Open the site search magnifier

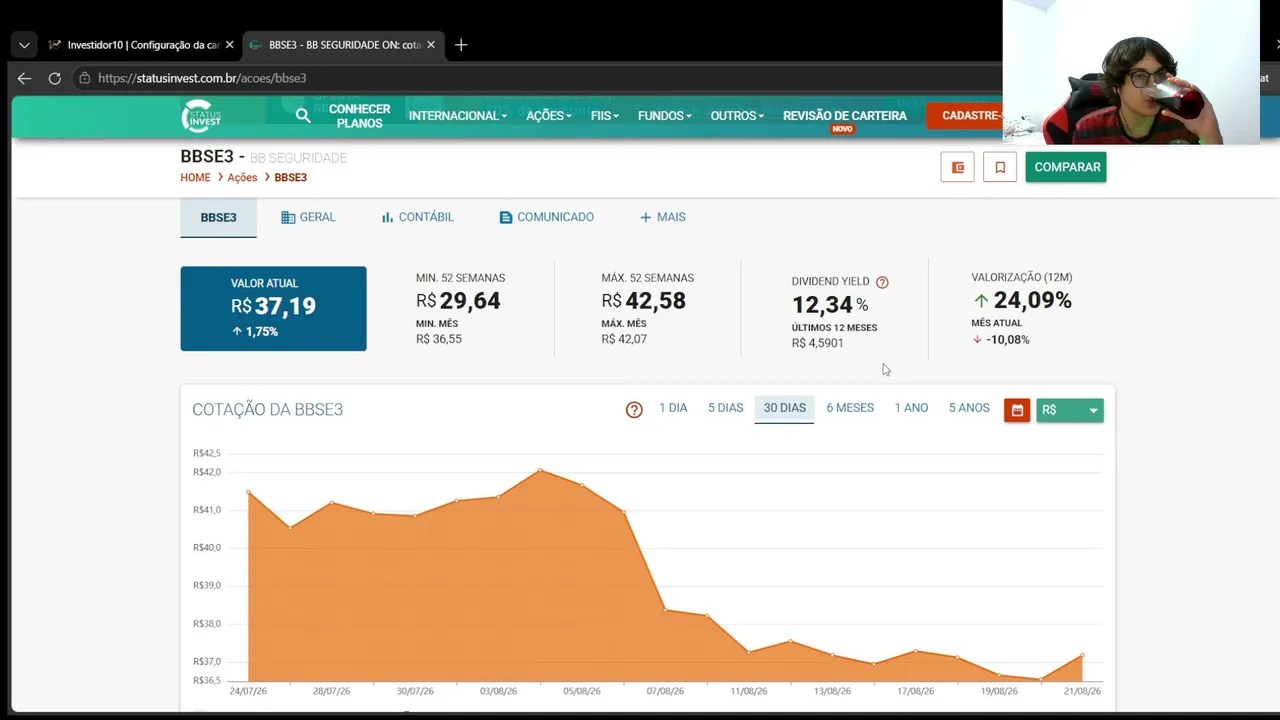303,116
